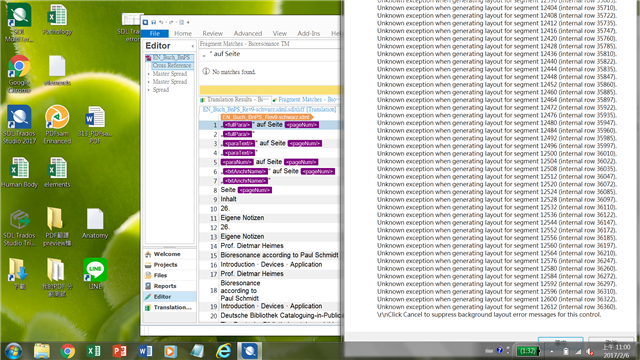This screenshot has width=640, height=360.
Task: Switch to the Review ribbon tab
Action: click(x=213, y=33)
